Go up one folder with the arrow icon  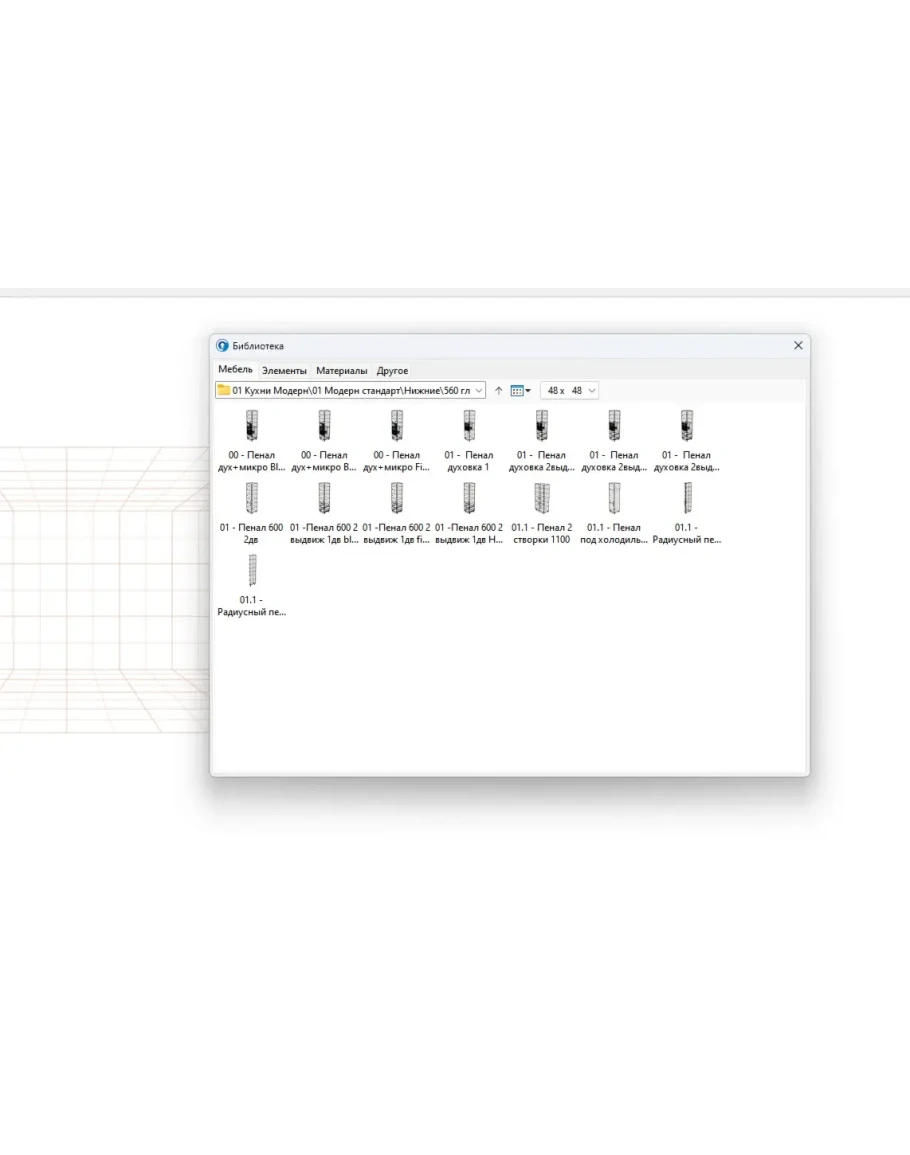click(x=498, y=391)
